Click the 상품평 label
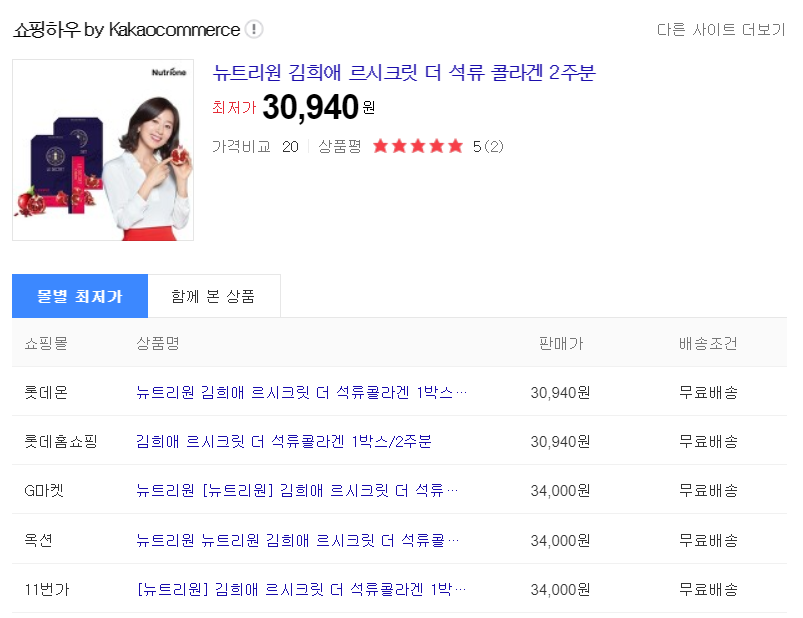803x618 pixels. click(x=340, y=146)
